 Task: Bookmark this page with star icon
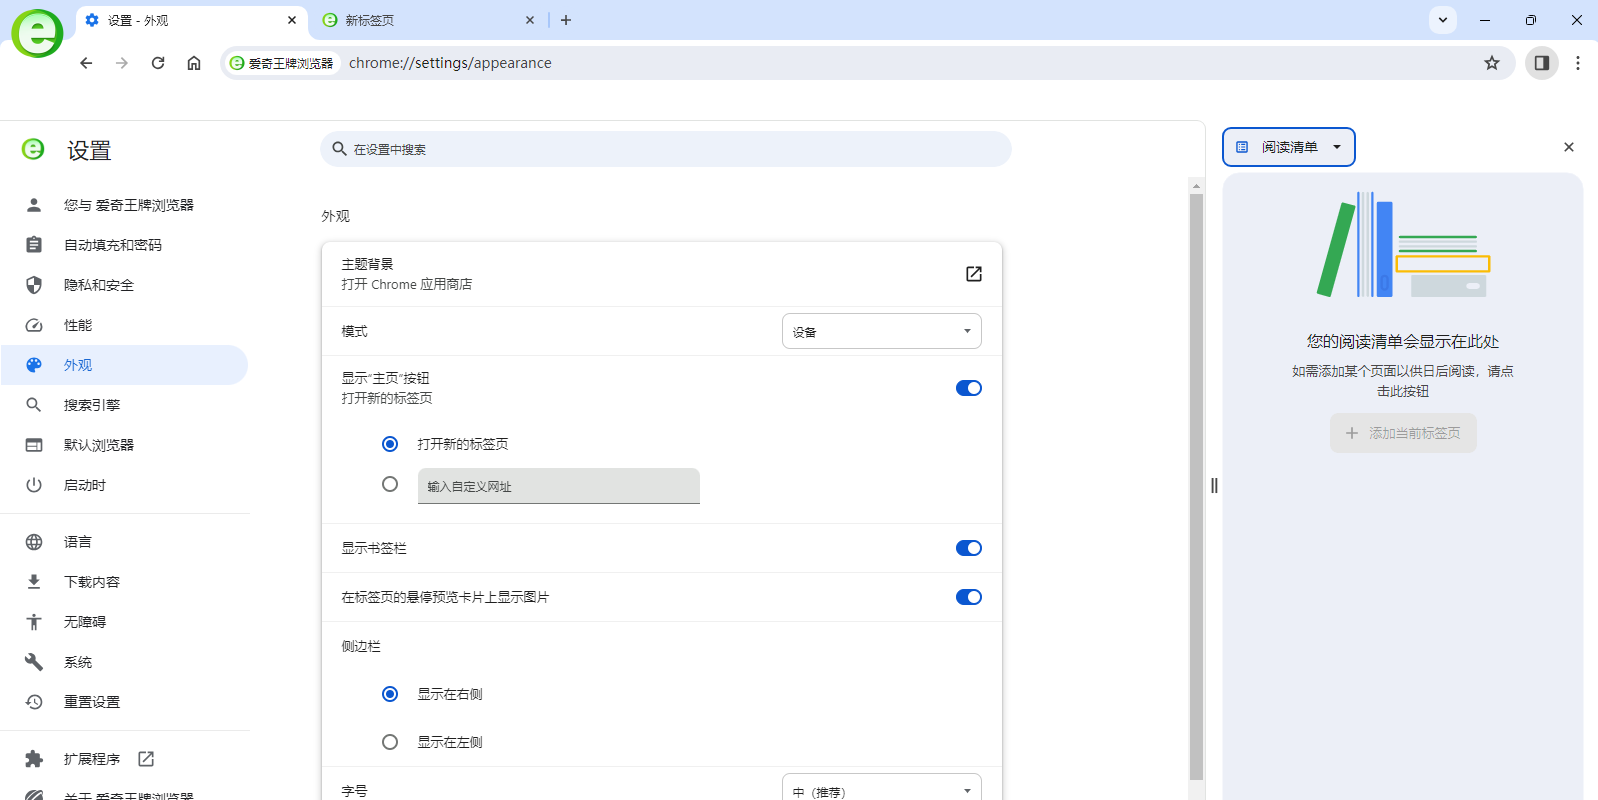pos(1492,63)
